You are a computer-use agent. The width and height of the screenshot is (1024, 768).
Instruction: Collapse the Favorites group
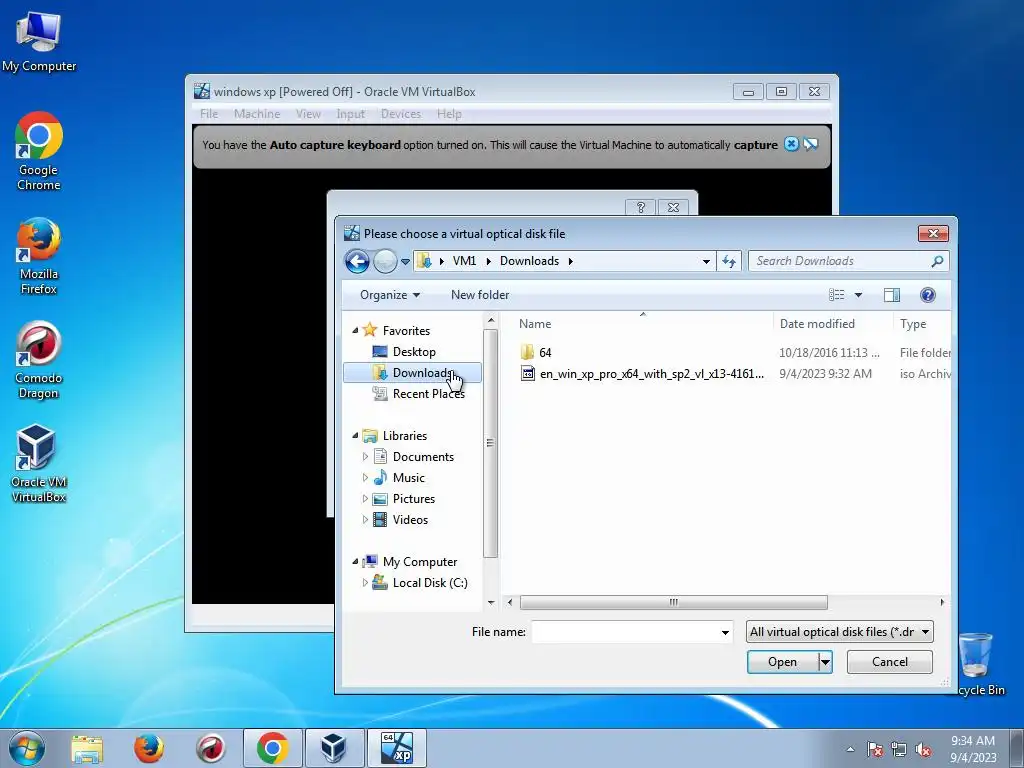point(355,330)
